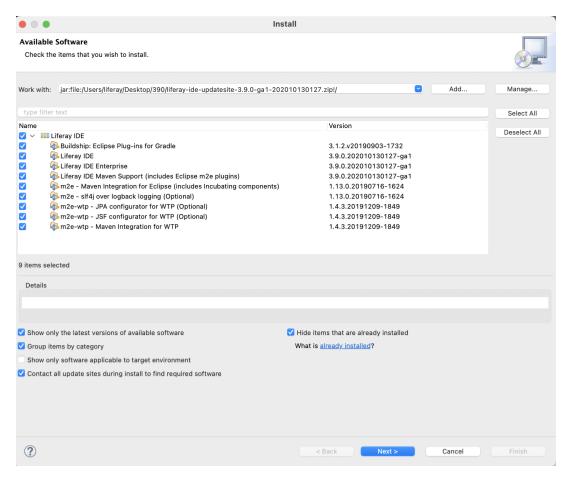
Task: Uncheck m2e-wtp Maven Integration for WTP
Action: [22, 227]
